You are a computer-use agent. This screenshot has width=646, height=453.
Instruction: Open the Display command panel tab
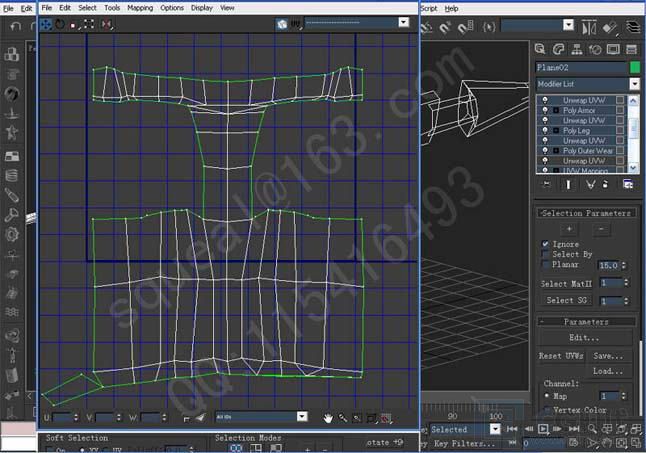point(613,49)
